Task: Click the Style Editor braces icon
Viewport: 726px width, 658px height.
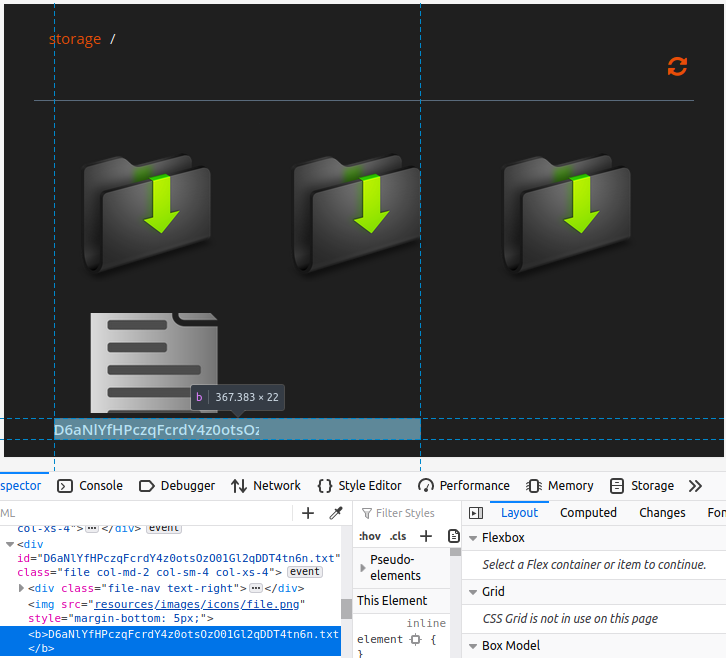Action: point(325,486)
